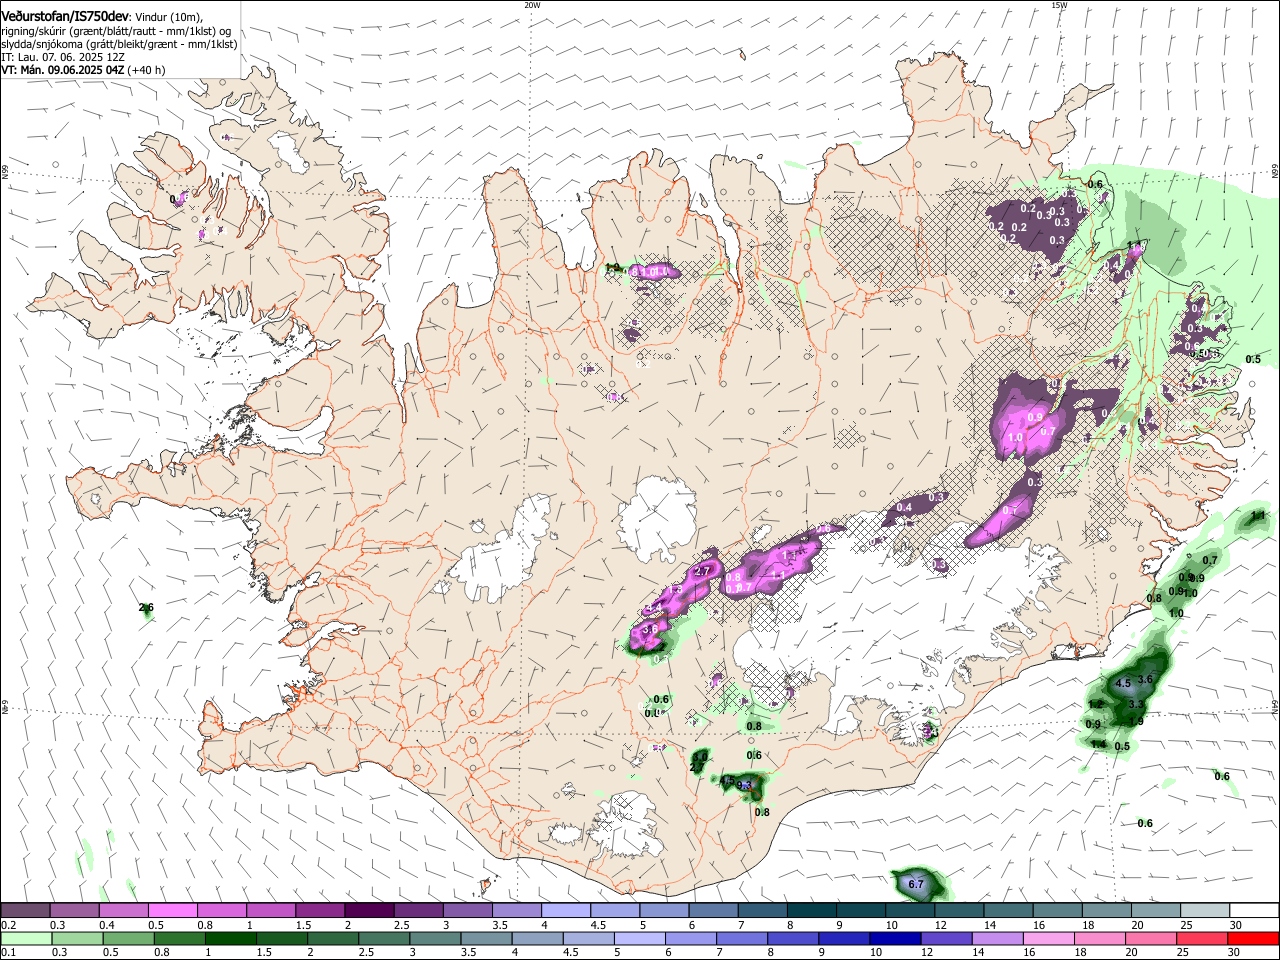1280x960 pixels.
Task: Click the lightest green 0.1–0.3 rain legend swatch
Action: click(x=25, y=938)
